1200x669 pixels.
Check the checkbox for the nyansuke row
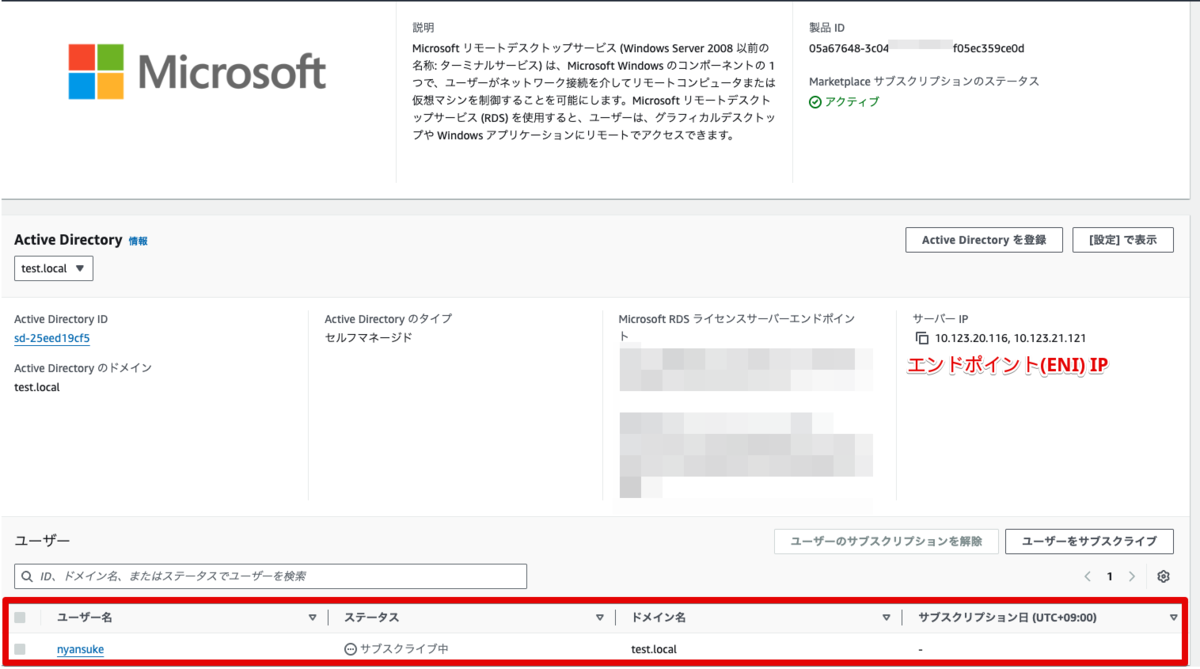[x=20, y=649]
